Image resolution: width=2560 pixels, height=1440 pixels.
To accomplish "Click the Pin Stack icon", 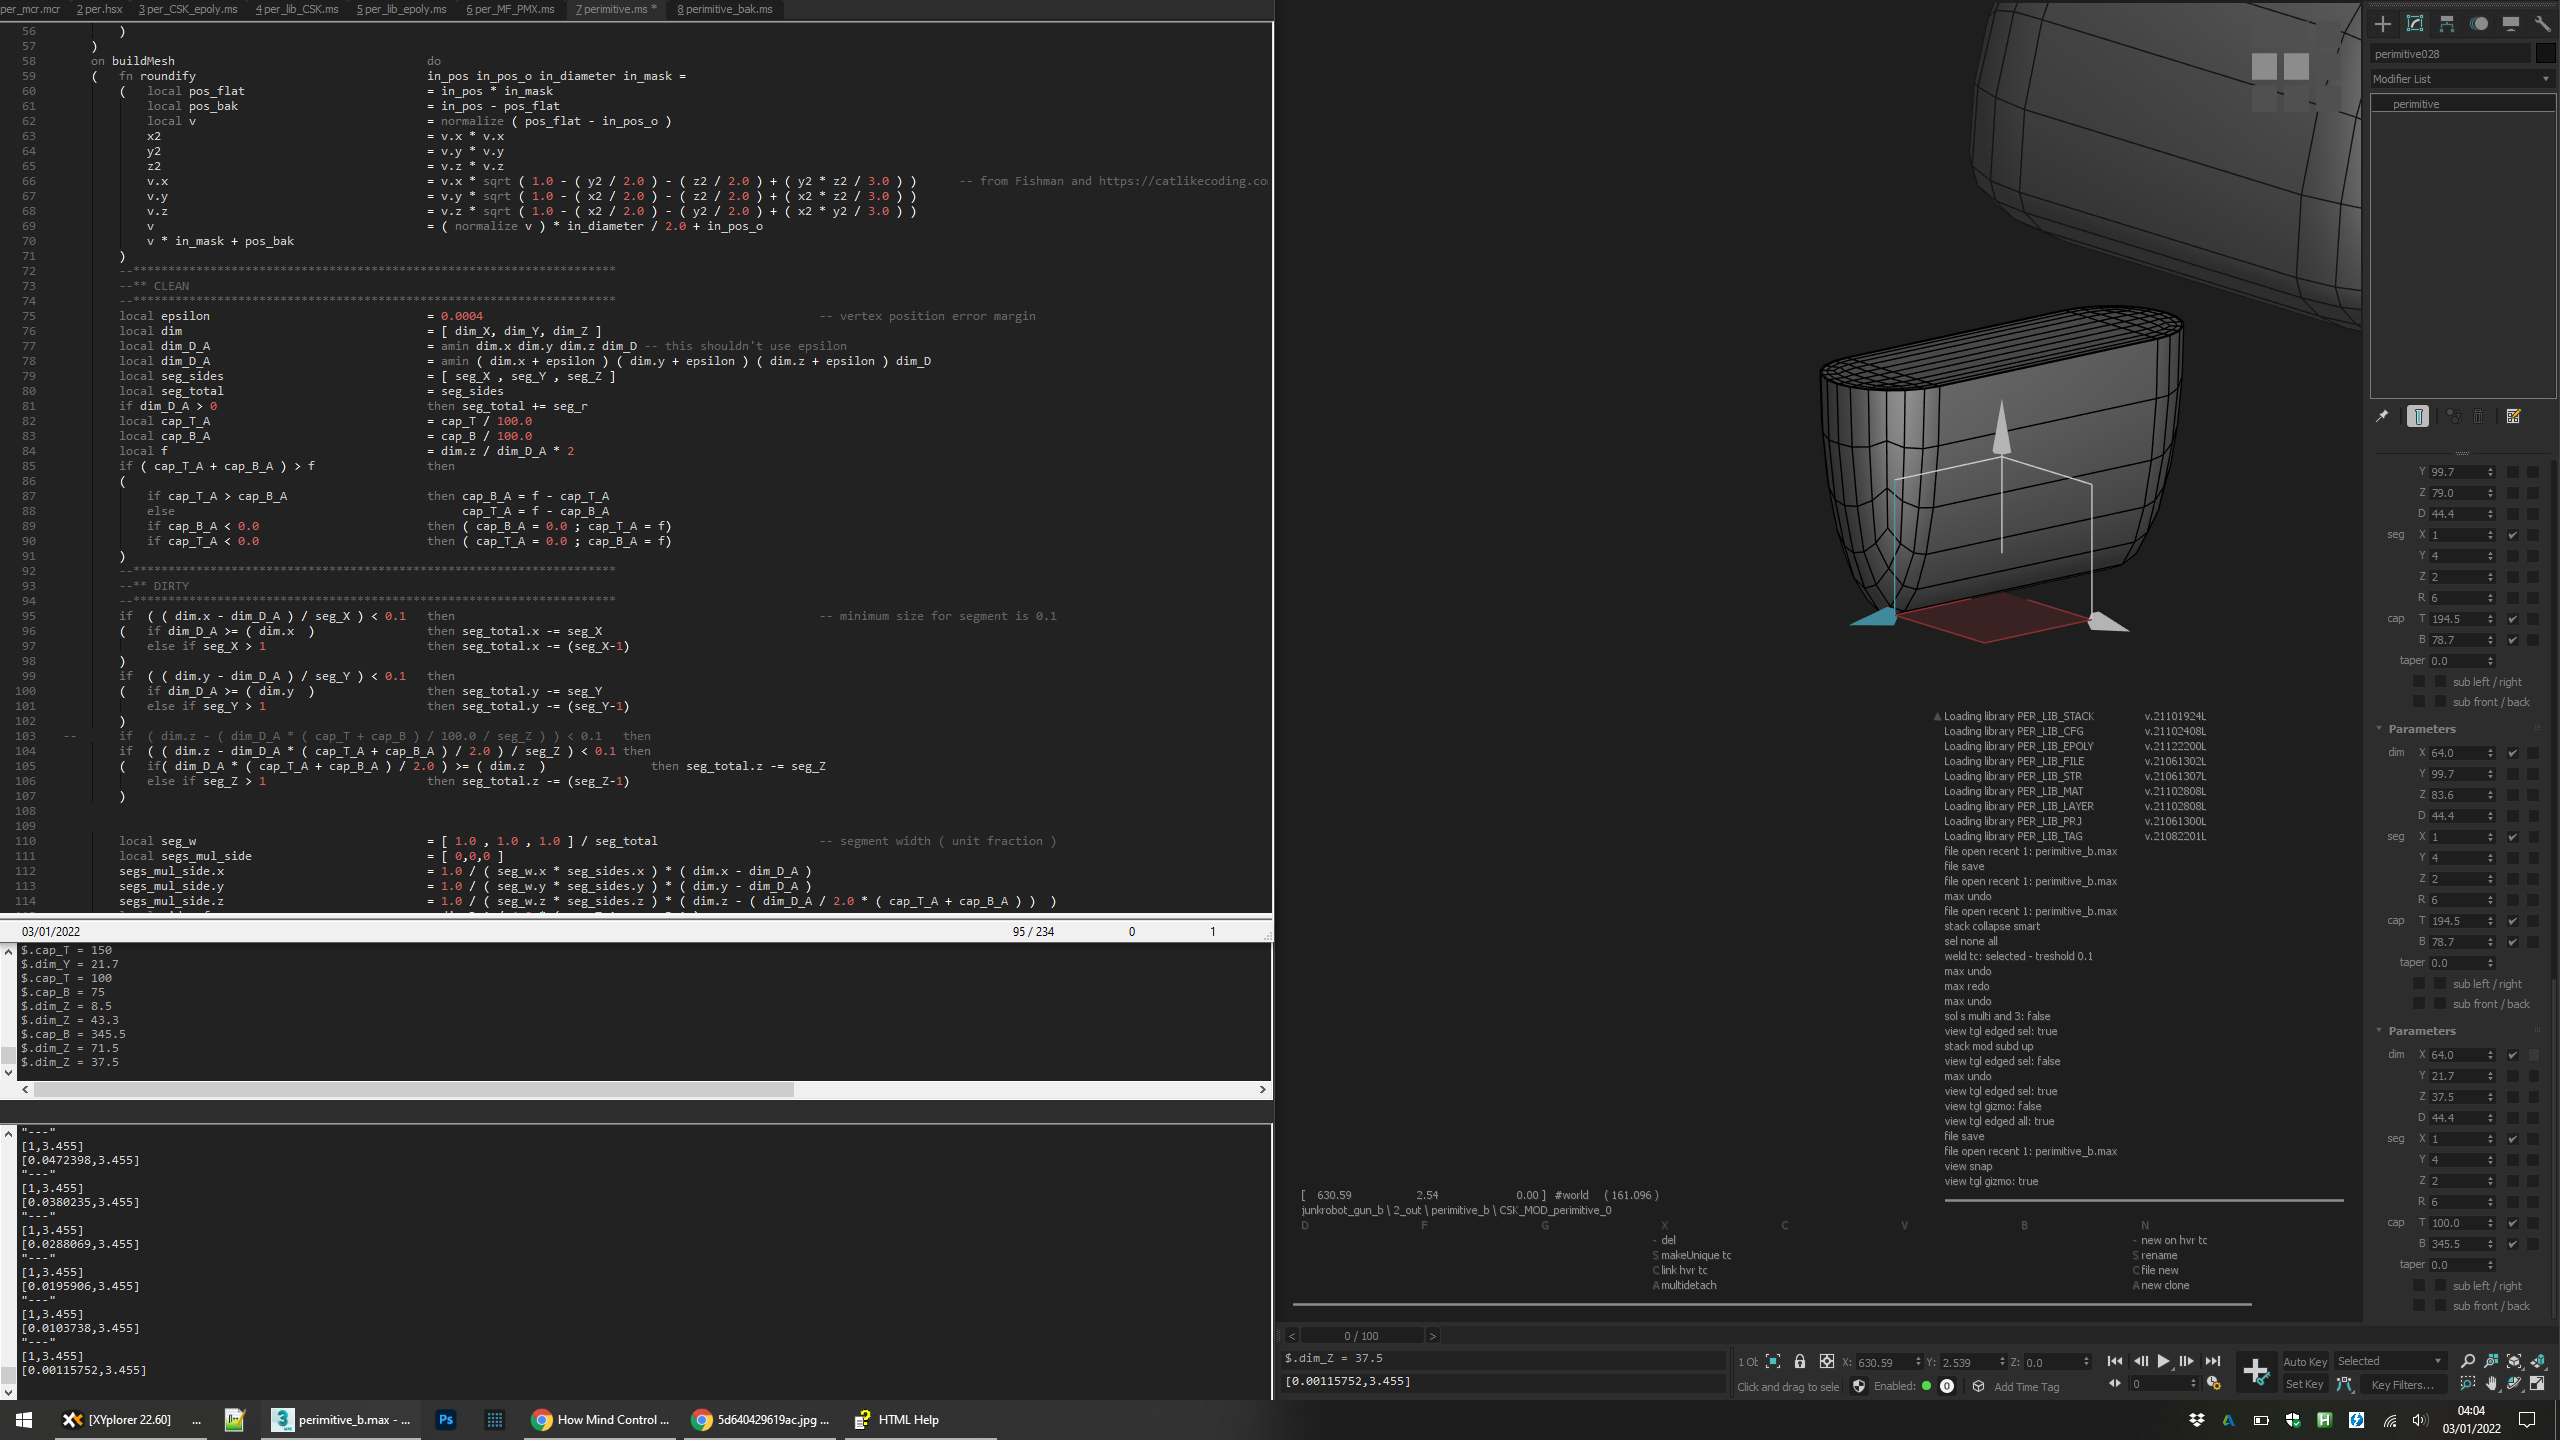I will click(x=2382, y=416).
